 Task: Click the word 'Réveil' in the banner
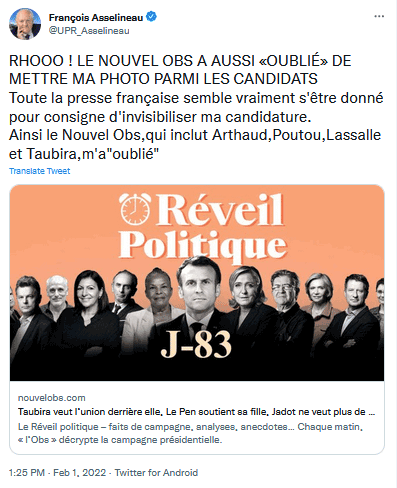tap(221, 210)
